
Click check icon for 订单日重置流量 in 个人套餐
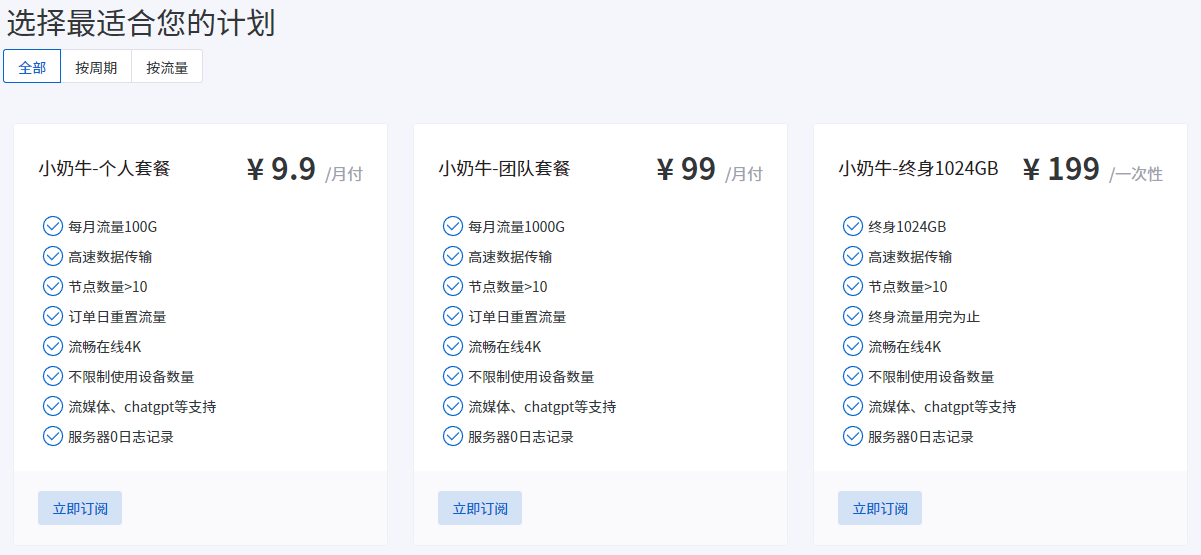pyautogui.click(x=53, y=316)
